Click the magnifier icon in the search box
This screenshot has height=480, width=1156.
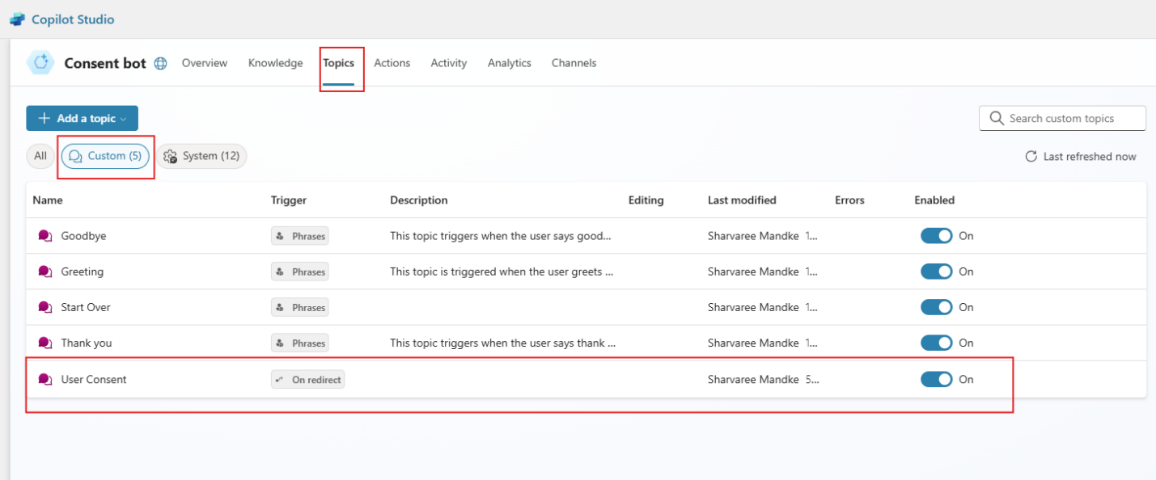[996, 118]
